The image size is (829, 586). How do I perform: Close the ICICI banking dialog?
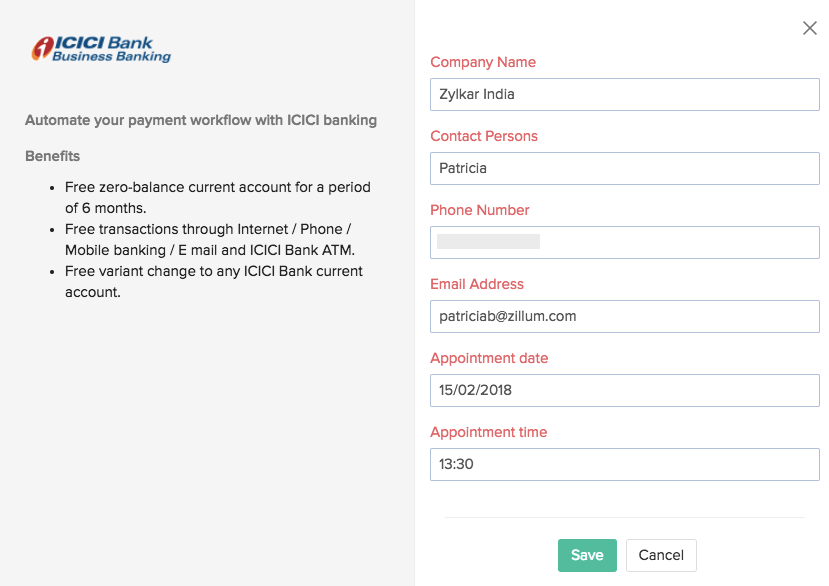pos(810,28)
